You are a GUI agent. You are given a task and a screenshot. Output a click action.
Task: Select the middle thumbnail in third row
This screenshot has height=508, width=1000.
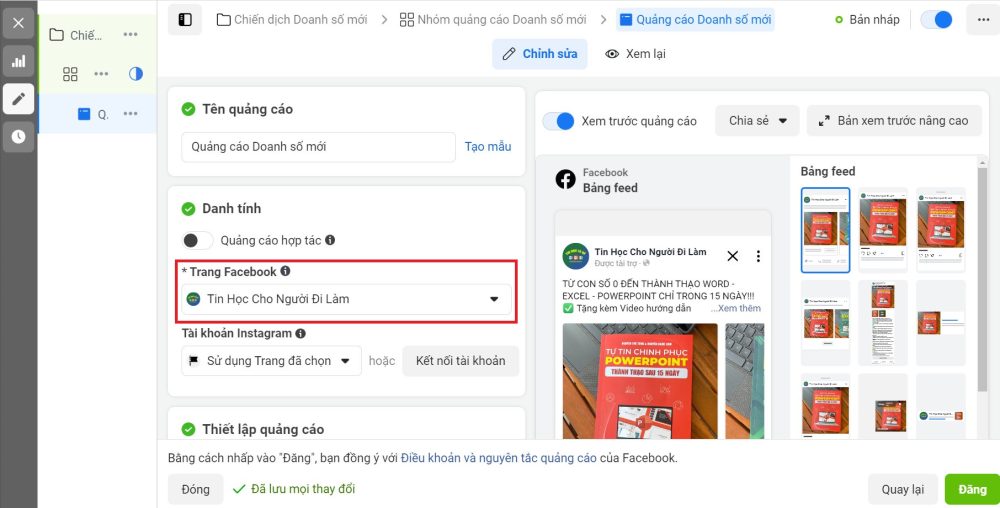pyautogui.click(x=883, y=407)
